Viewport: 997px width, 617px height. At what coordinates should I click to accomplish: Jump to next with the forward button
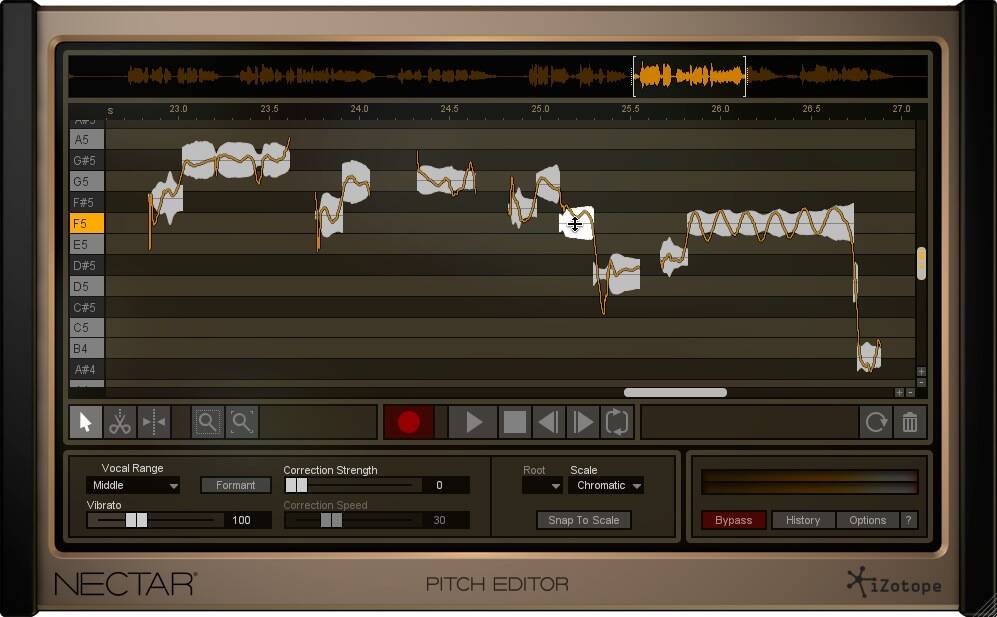(x=582, y=422)
